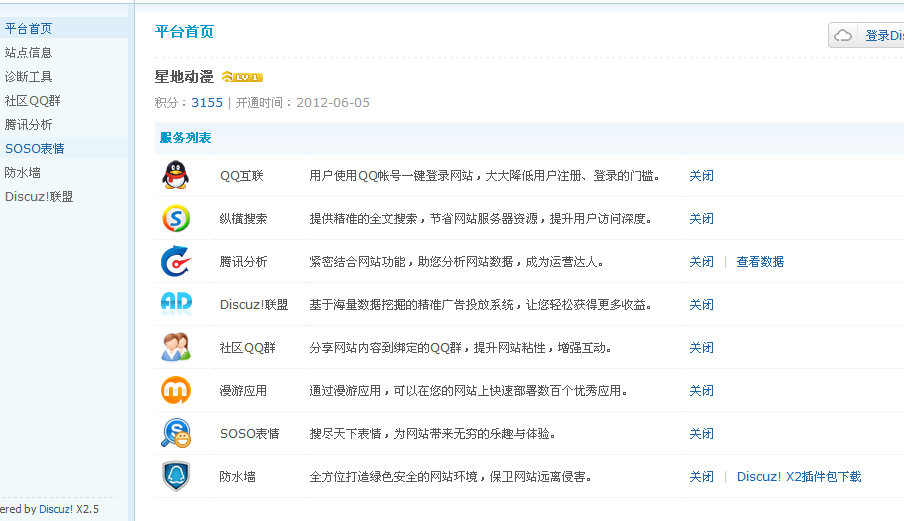This screenshot has width=904, height=521.
Task: Click SOSO表情 service name in list
Action: tap(250, 433)
